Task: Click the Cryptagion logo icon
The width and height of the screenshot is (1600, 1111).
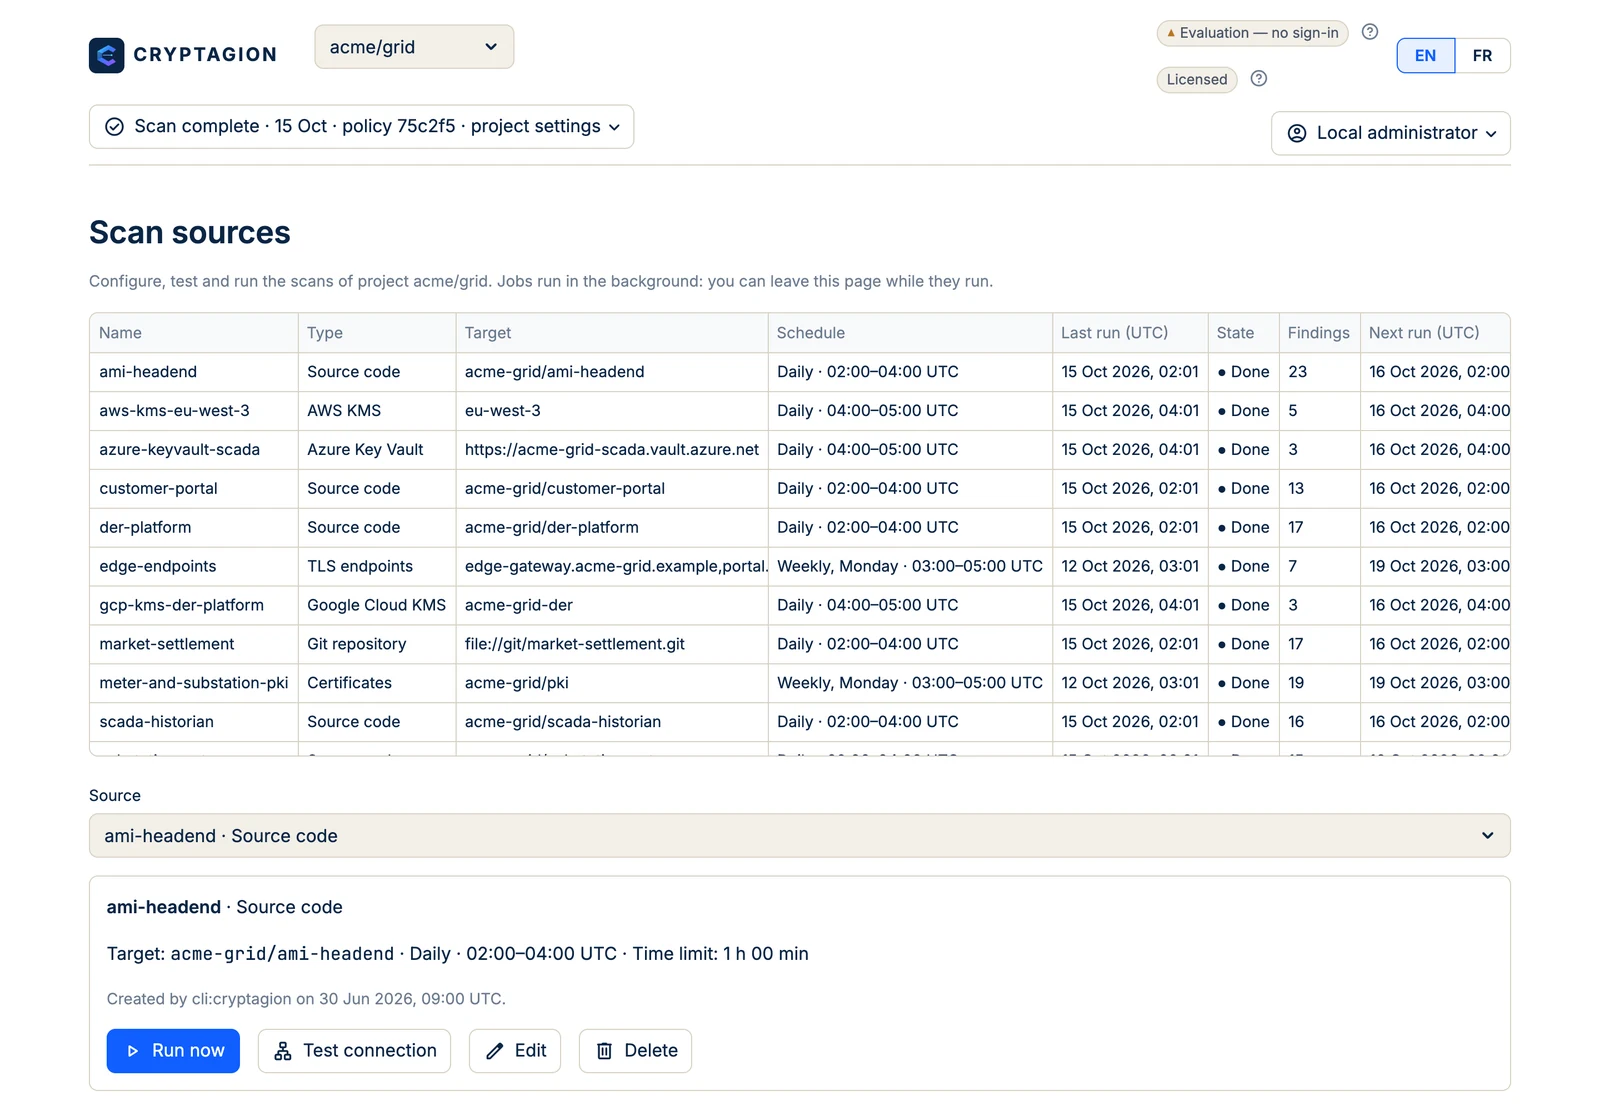Action: pos(106,55)
